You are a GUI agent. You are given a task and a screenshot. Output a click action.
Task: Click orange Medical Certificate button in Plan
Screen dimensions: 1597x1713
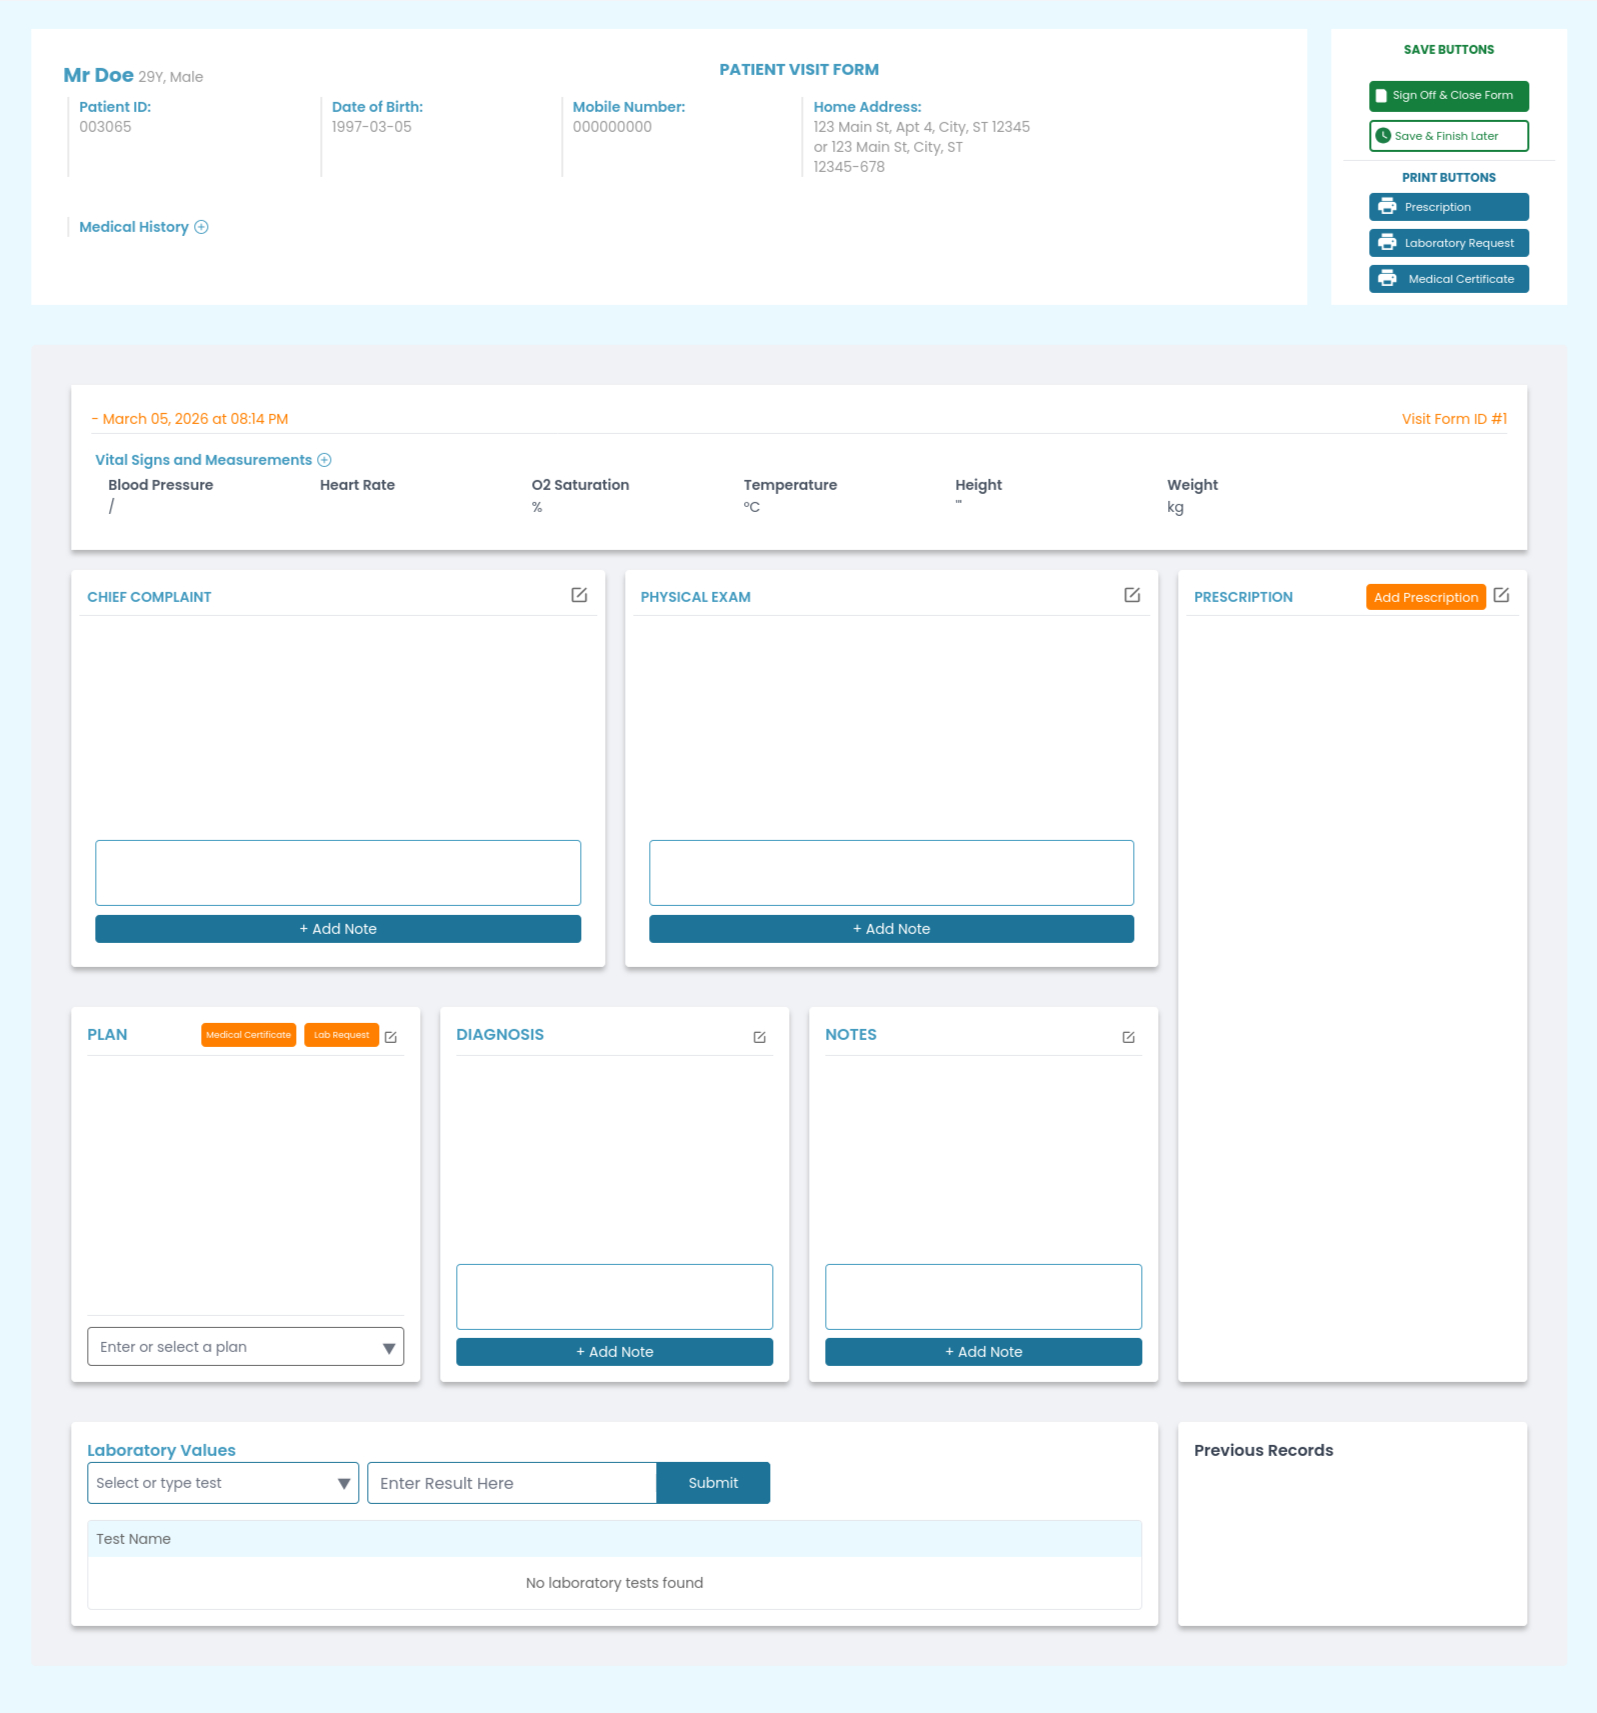pyautogui.click(x=249, y=1035)
